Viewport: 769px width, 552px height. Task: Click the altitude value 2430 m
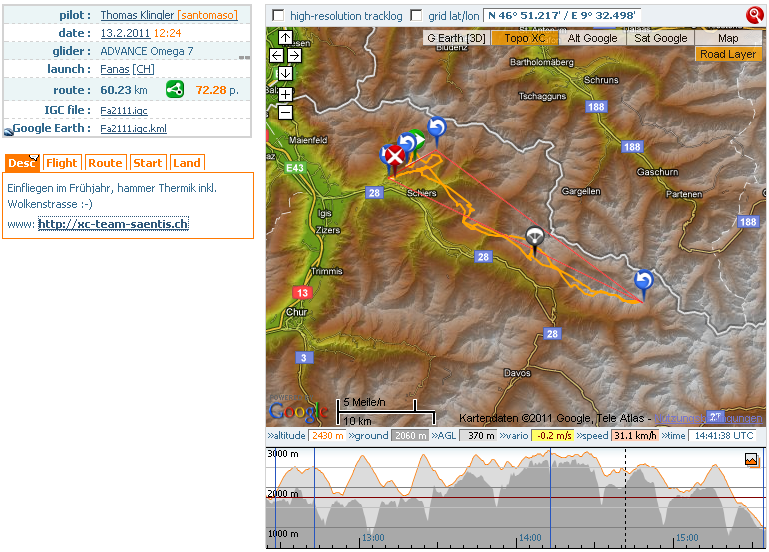coord(328,435)
